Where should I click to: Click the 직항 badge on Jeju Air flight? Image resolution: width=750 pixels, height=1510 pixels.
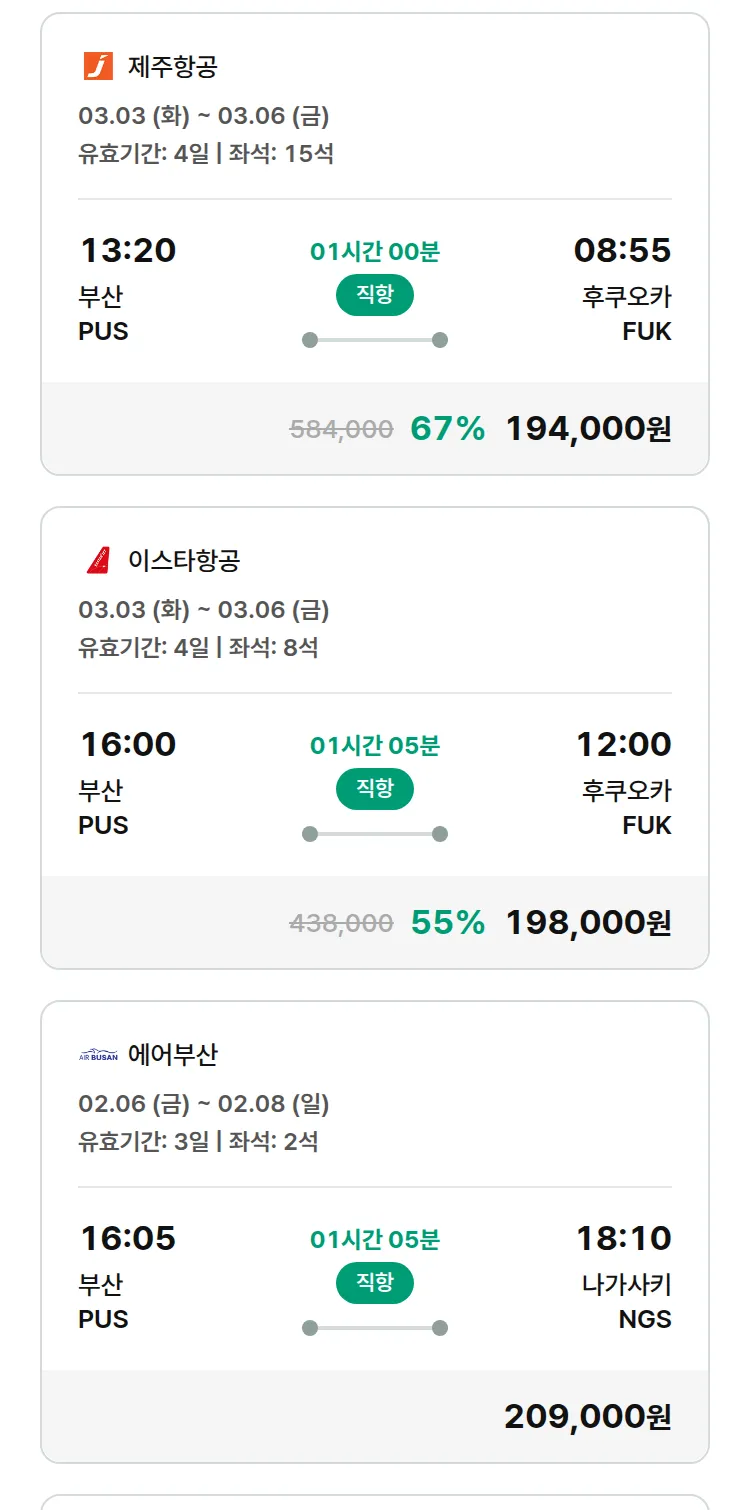click(374, 295)
